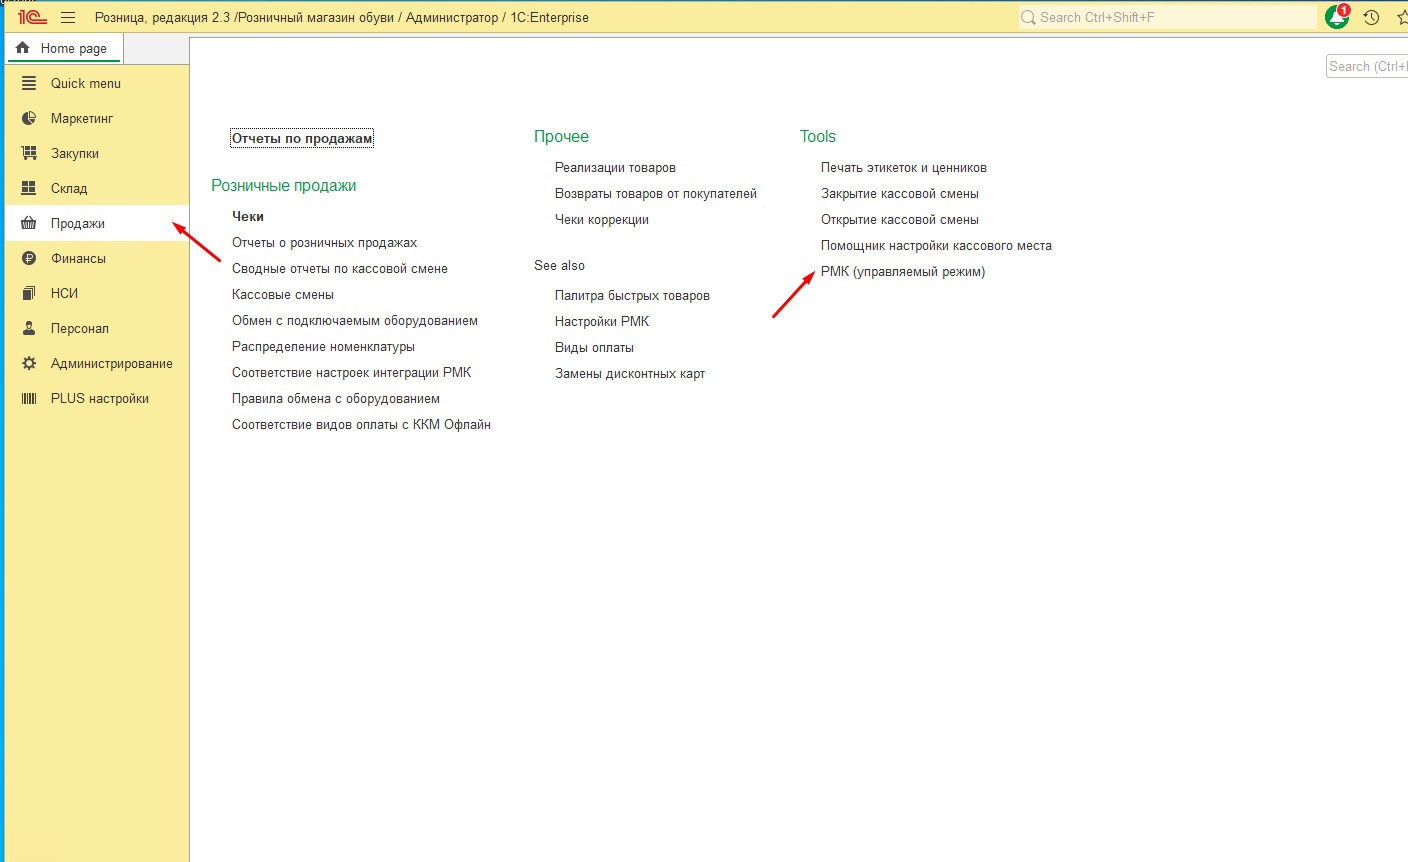Screen dimensions: 1408x862
Task: Click the Финансы ruble coin icon
Action: pyautogui.click(x=29, y=258)
